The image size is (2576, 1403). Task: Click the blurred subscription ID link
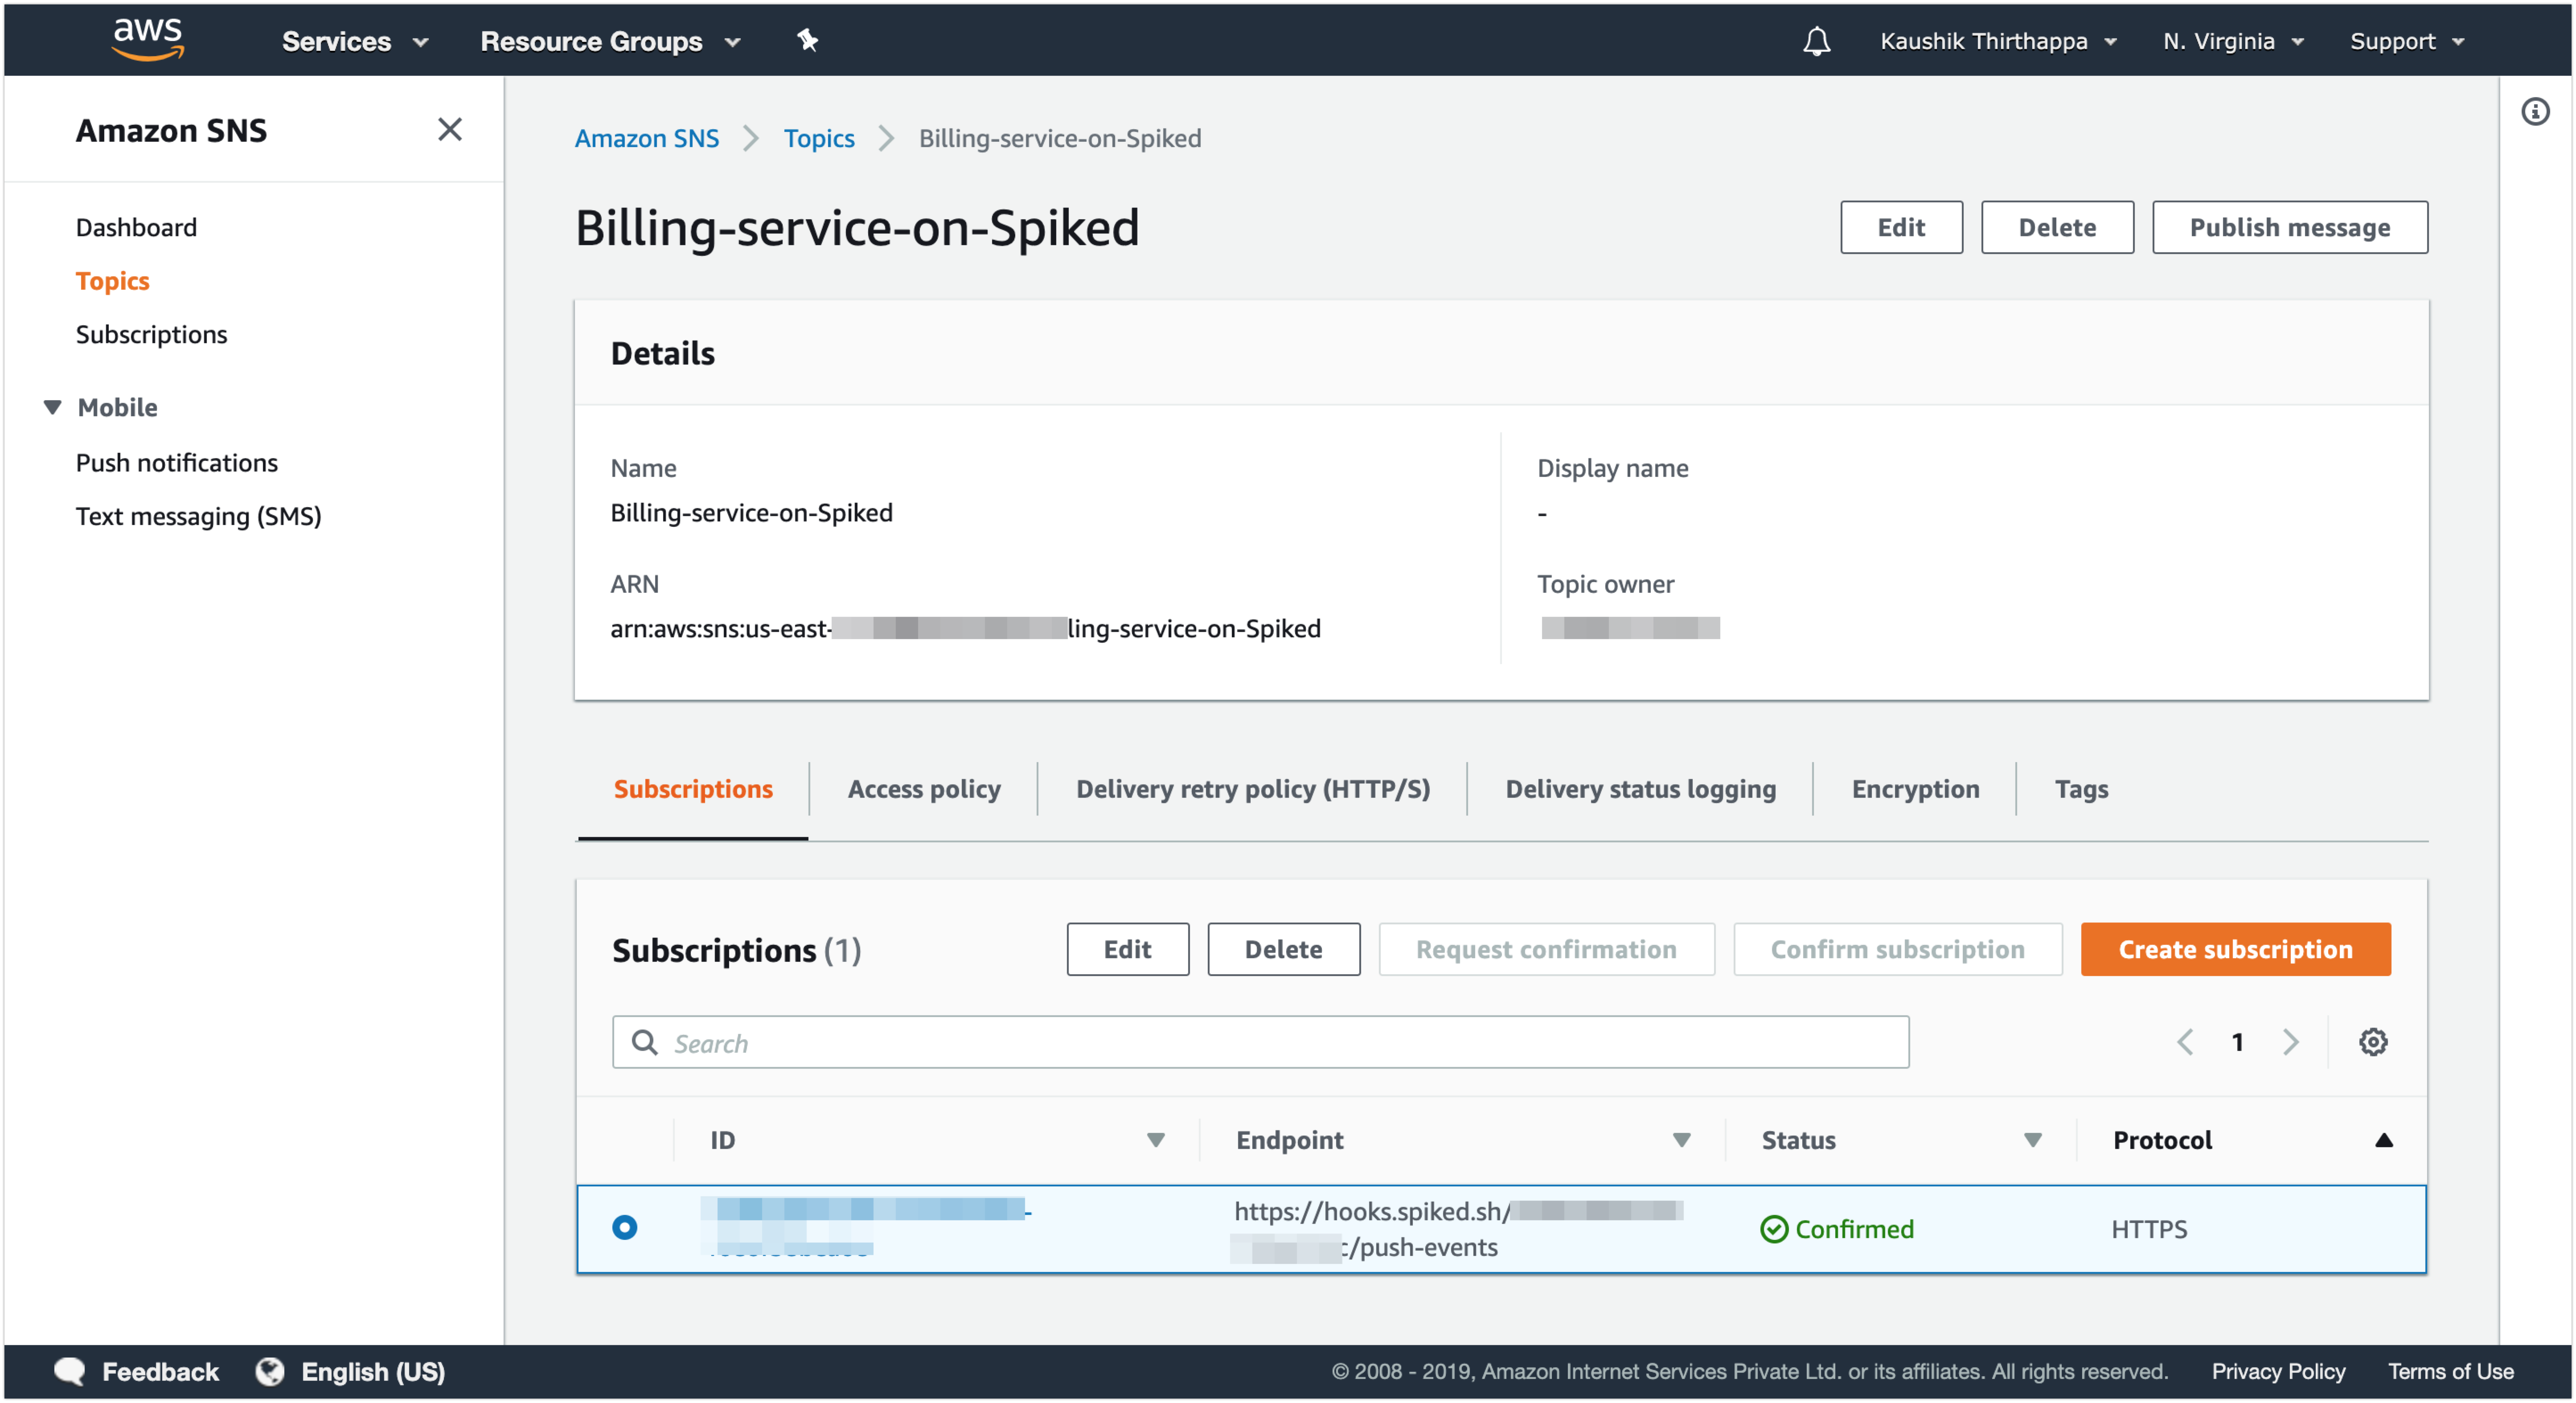point(865,1227)
